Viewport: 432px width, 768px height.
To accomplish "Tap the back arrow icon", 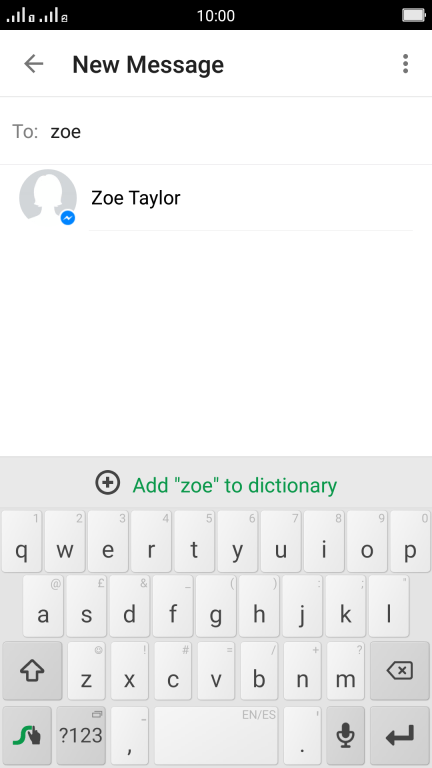I will coord(34,64).
